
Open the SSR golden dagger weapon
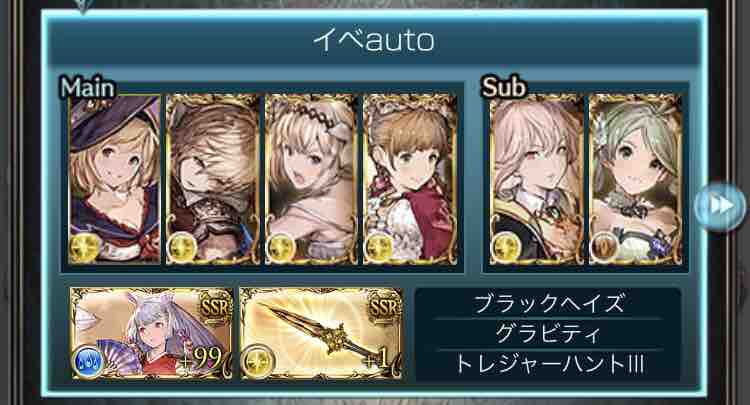click(x=321, y=333)
